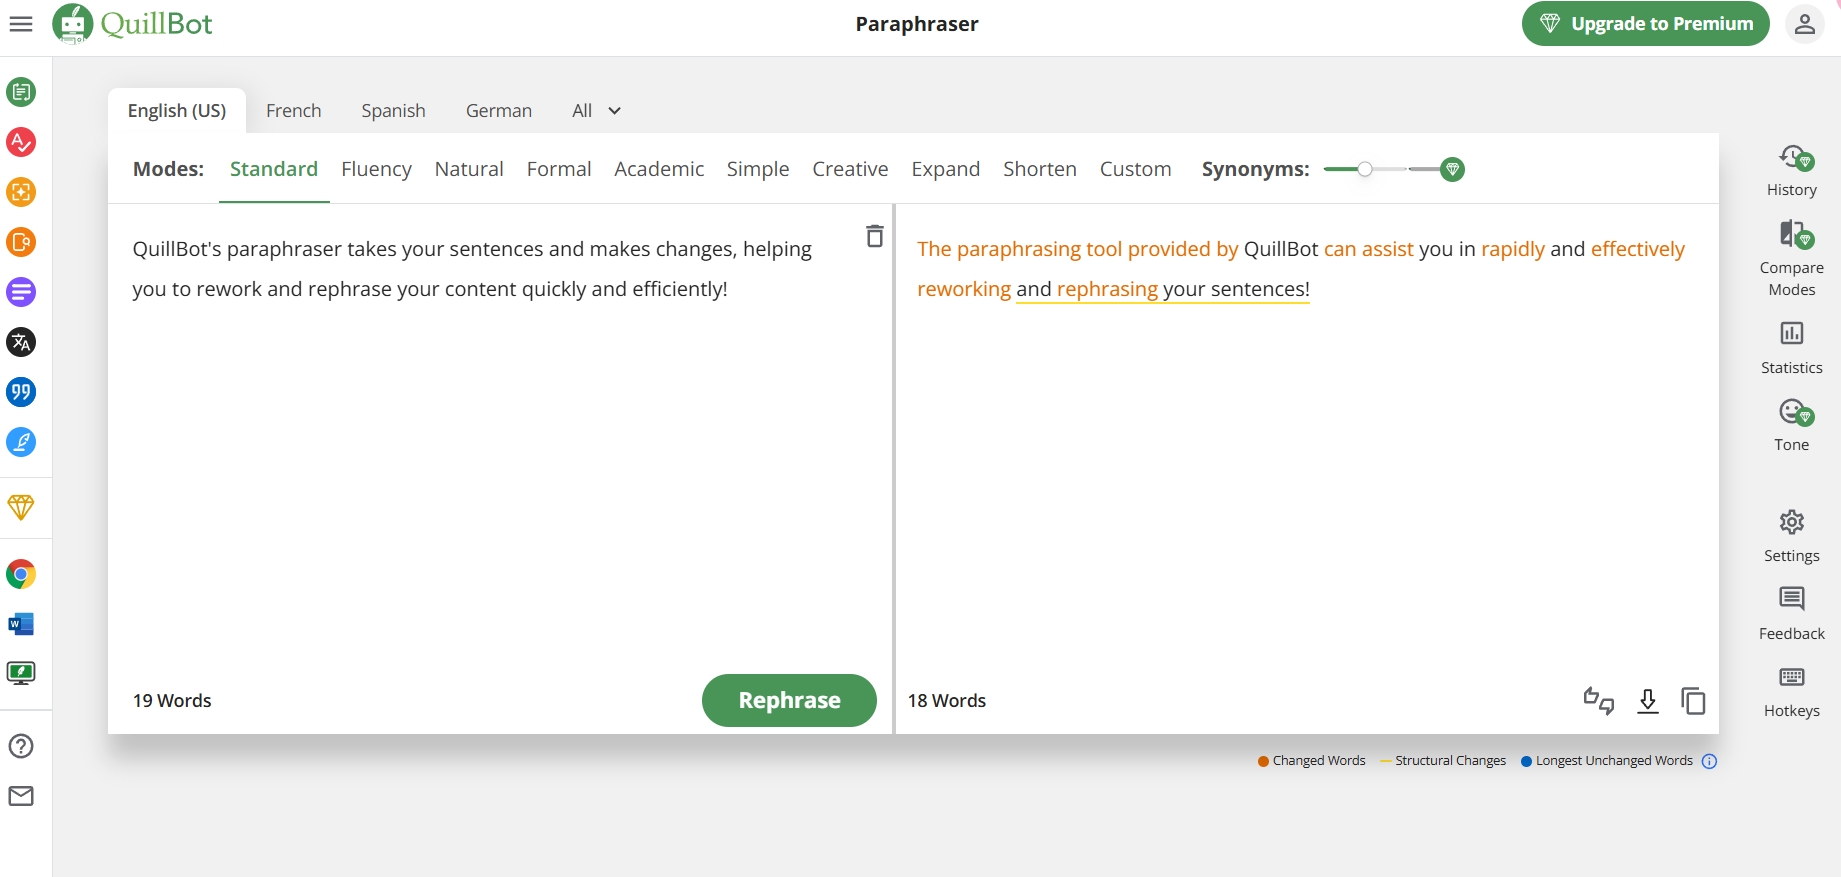Image resolution: width=1841 pixels, height=877 pixels.
Task: Open the orange Plagiarism Checker icon
Action: pyautogui.click(x=21, y=192)
